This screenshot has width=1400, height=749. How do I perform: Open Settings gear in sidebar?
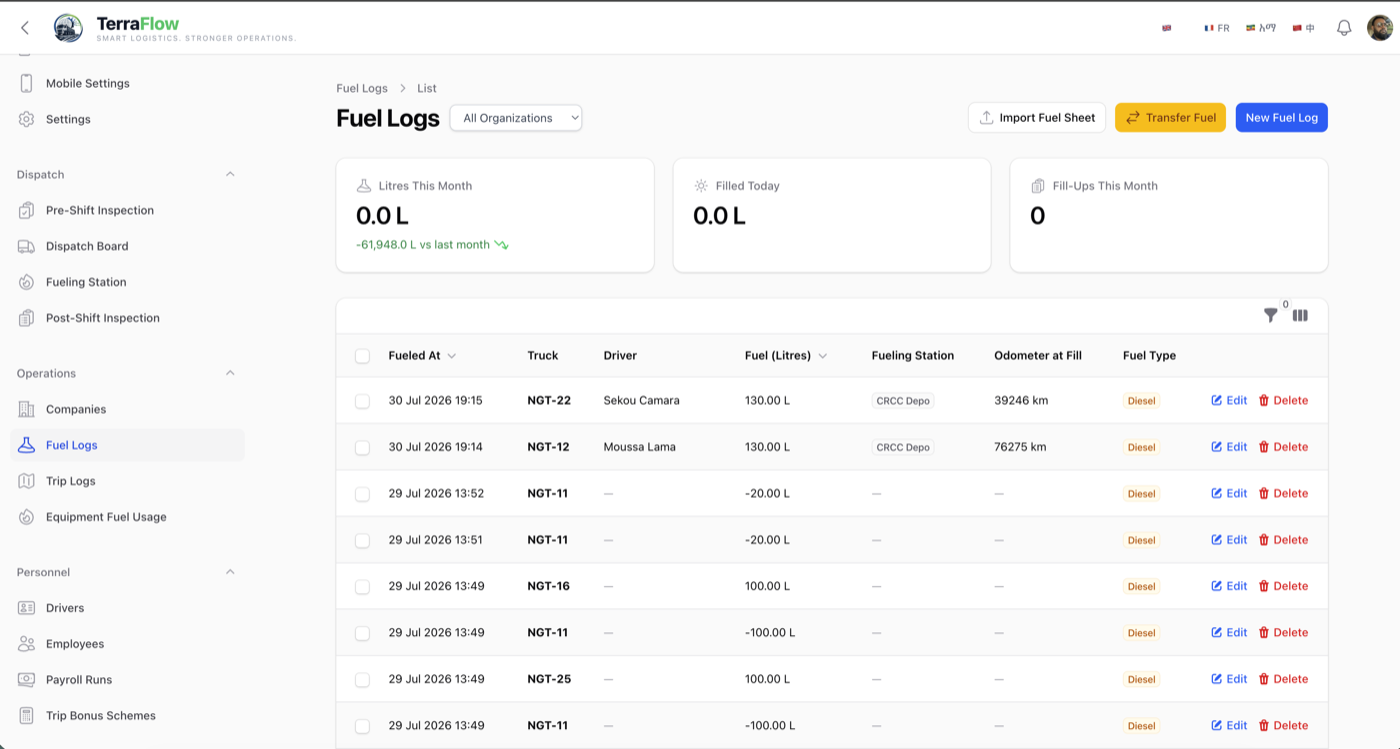[127, 119]
